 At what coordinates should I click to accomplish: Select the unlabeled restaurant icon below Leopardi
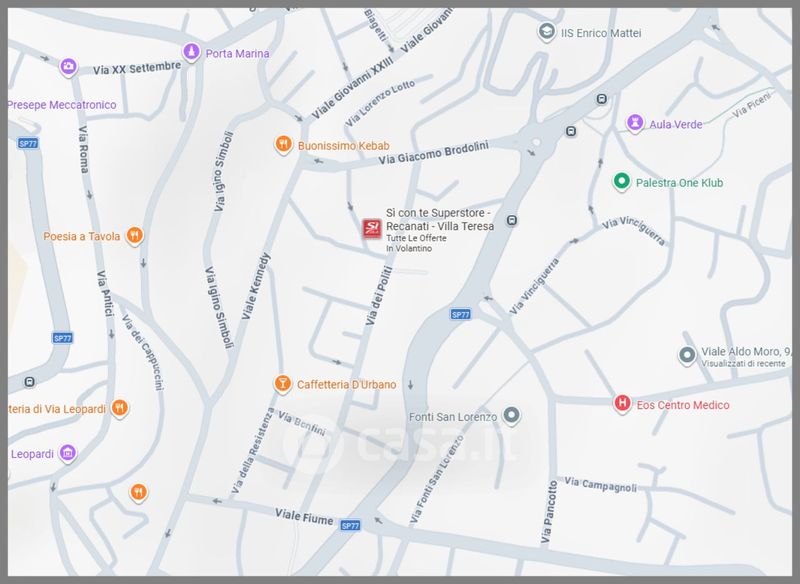[138, 492]
